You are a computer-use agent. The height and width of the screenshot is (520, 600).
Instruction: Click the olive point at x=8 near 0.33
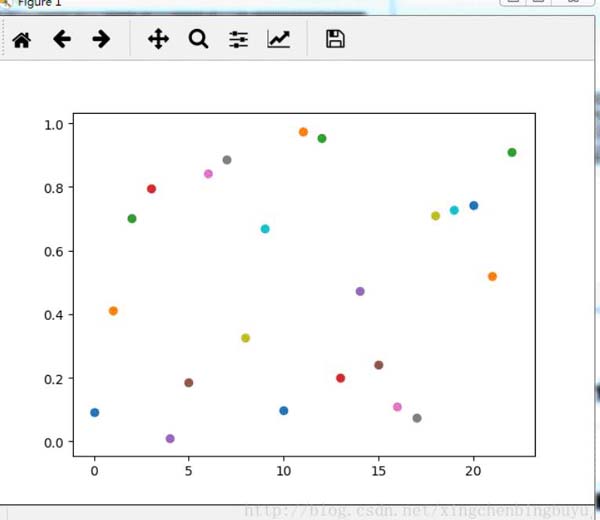[245, 338]
